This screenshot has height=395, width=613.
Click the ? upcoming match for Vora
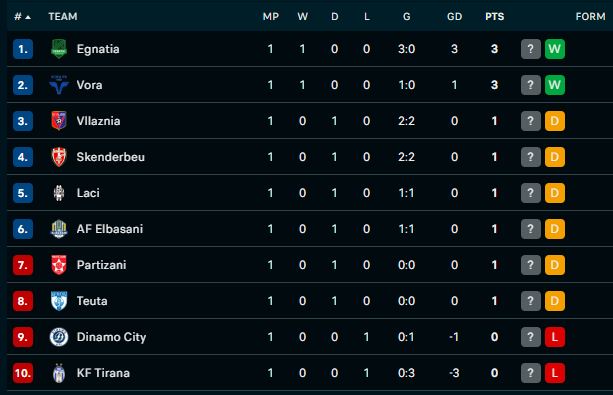pyautogui.click(x=531, y=85)
